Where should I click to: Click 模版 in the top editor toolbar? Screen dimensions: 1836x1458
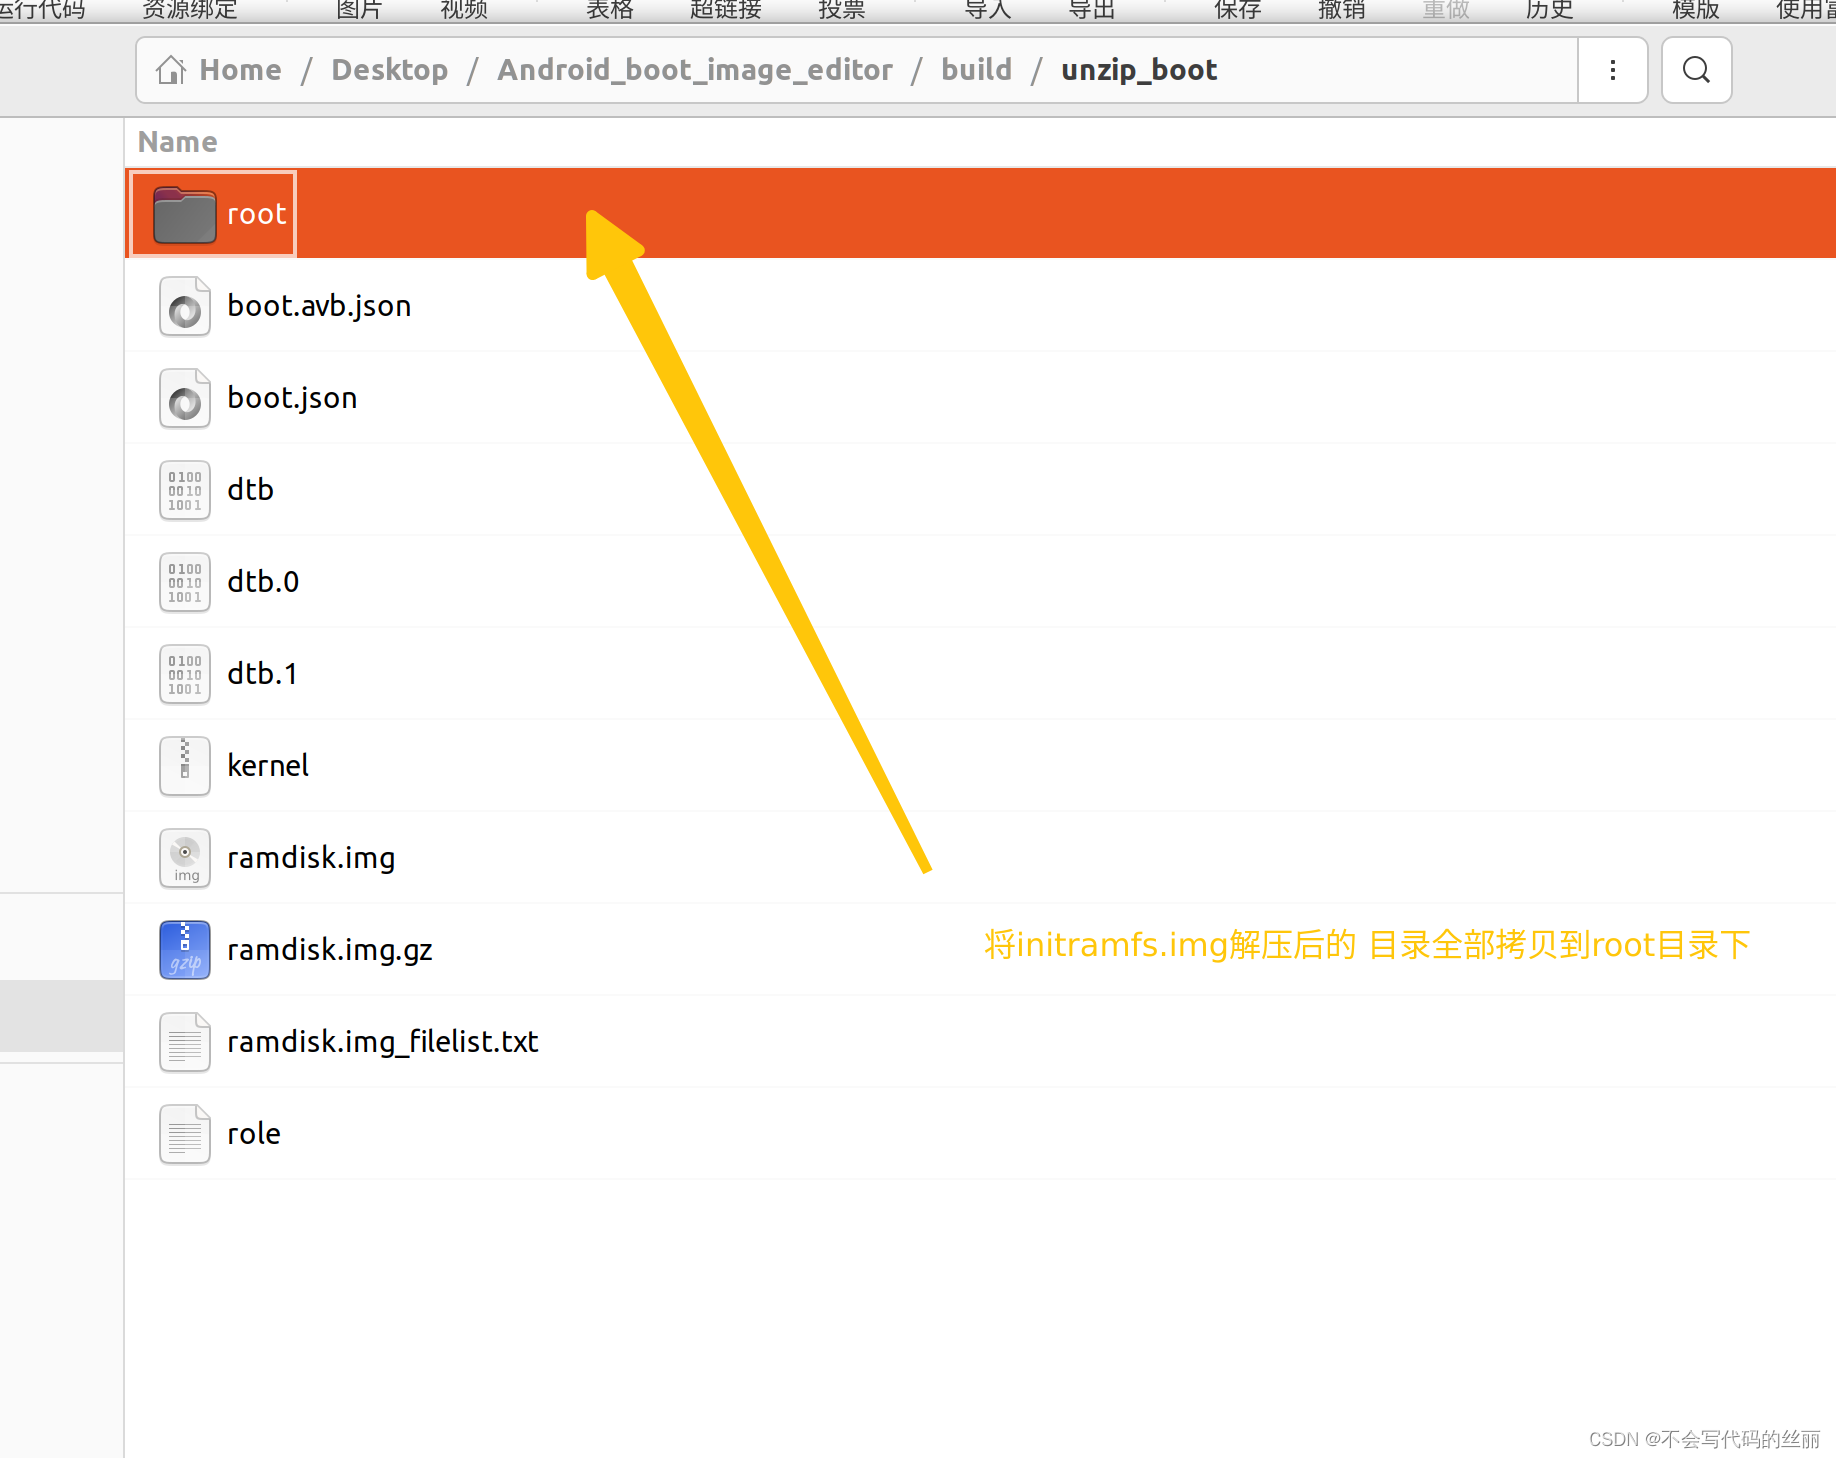(1696, 10)
